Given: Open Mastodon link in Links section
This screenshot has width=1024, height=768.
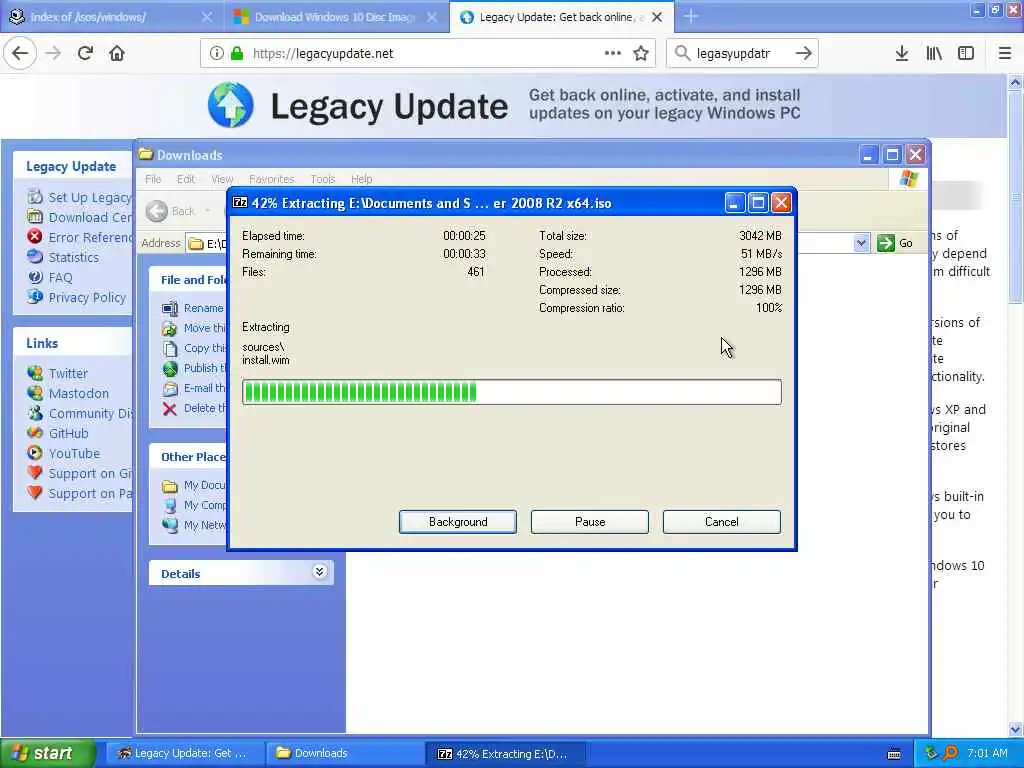Looking at the screenshot, I should (78, 394).
